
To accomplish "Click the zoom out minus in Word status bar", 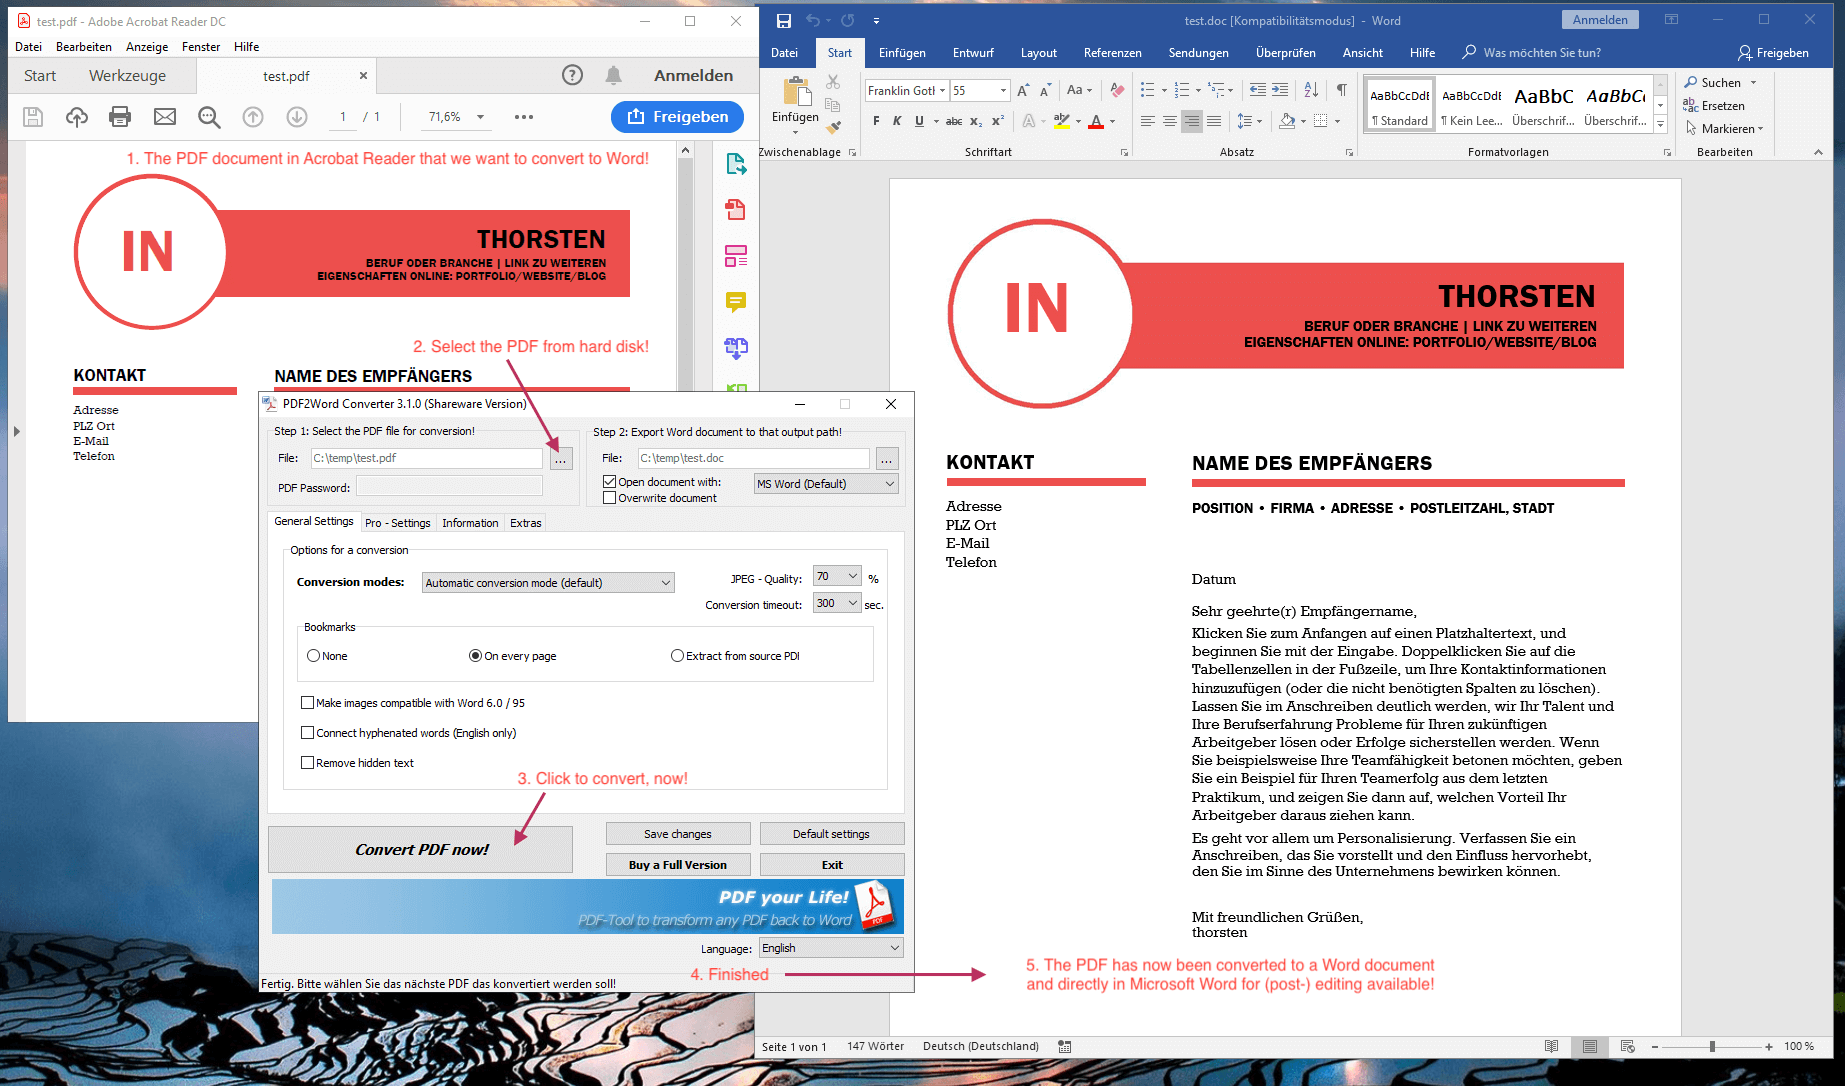I will tap(1655, 1046).
